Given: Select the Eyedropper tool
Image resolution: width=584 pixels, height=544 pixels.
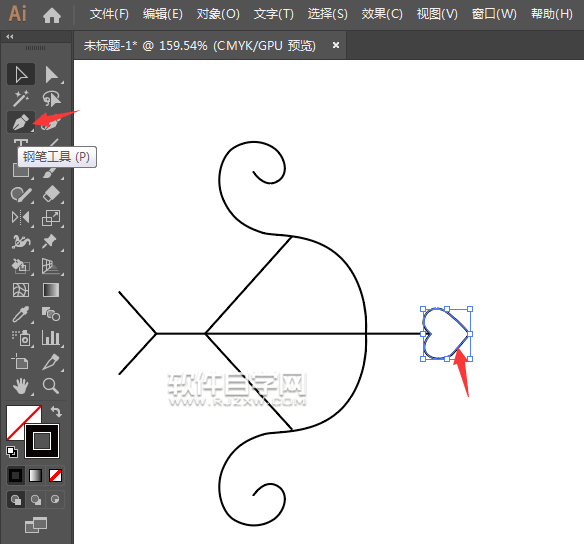Looking at the screenshot, I should (x=21, y=314).
